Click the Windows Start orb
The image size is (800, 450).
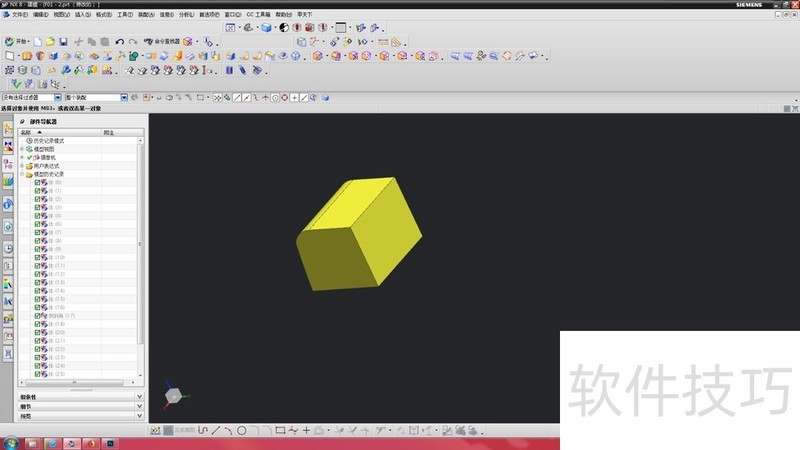[x=10, y=443]
